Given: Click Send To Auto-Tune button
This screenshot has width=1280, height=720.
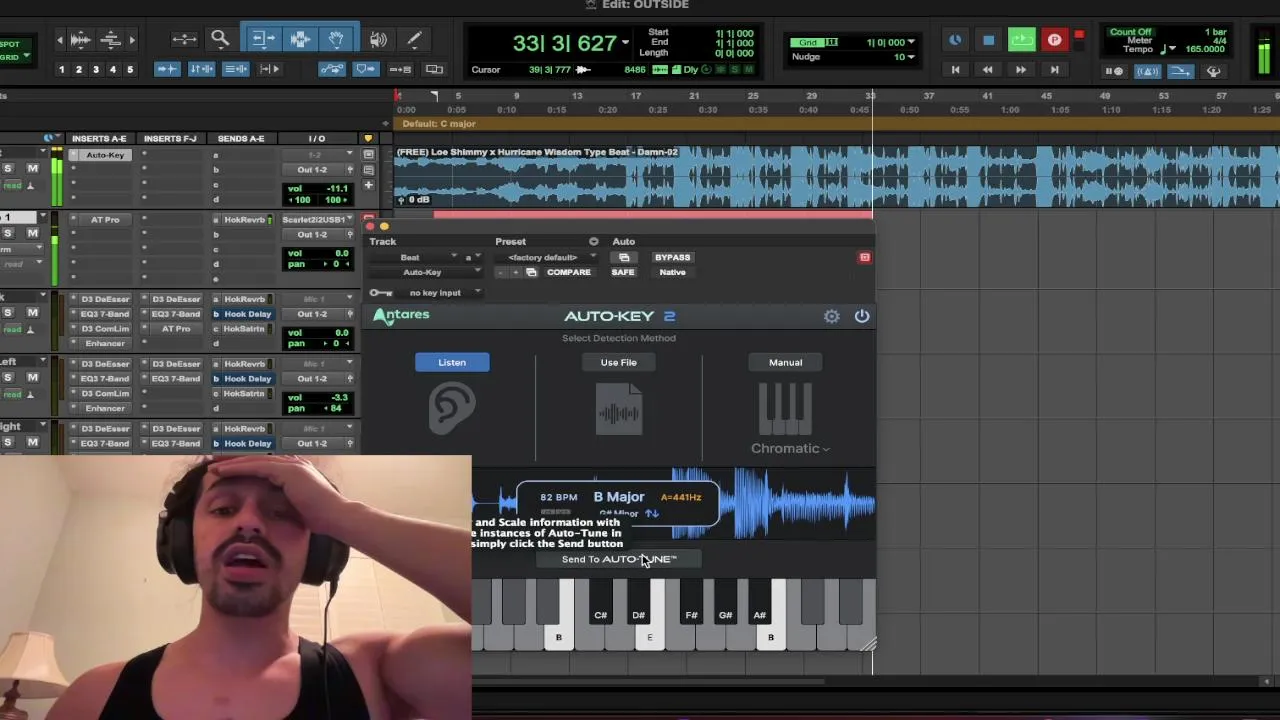Looking at the screenshot, I should pos(619,560).
